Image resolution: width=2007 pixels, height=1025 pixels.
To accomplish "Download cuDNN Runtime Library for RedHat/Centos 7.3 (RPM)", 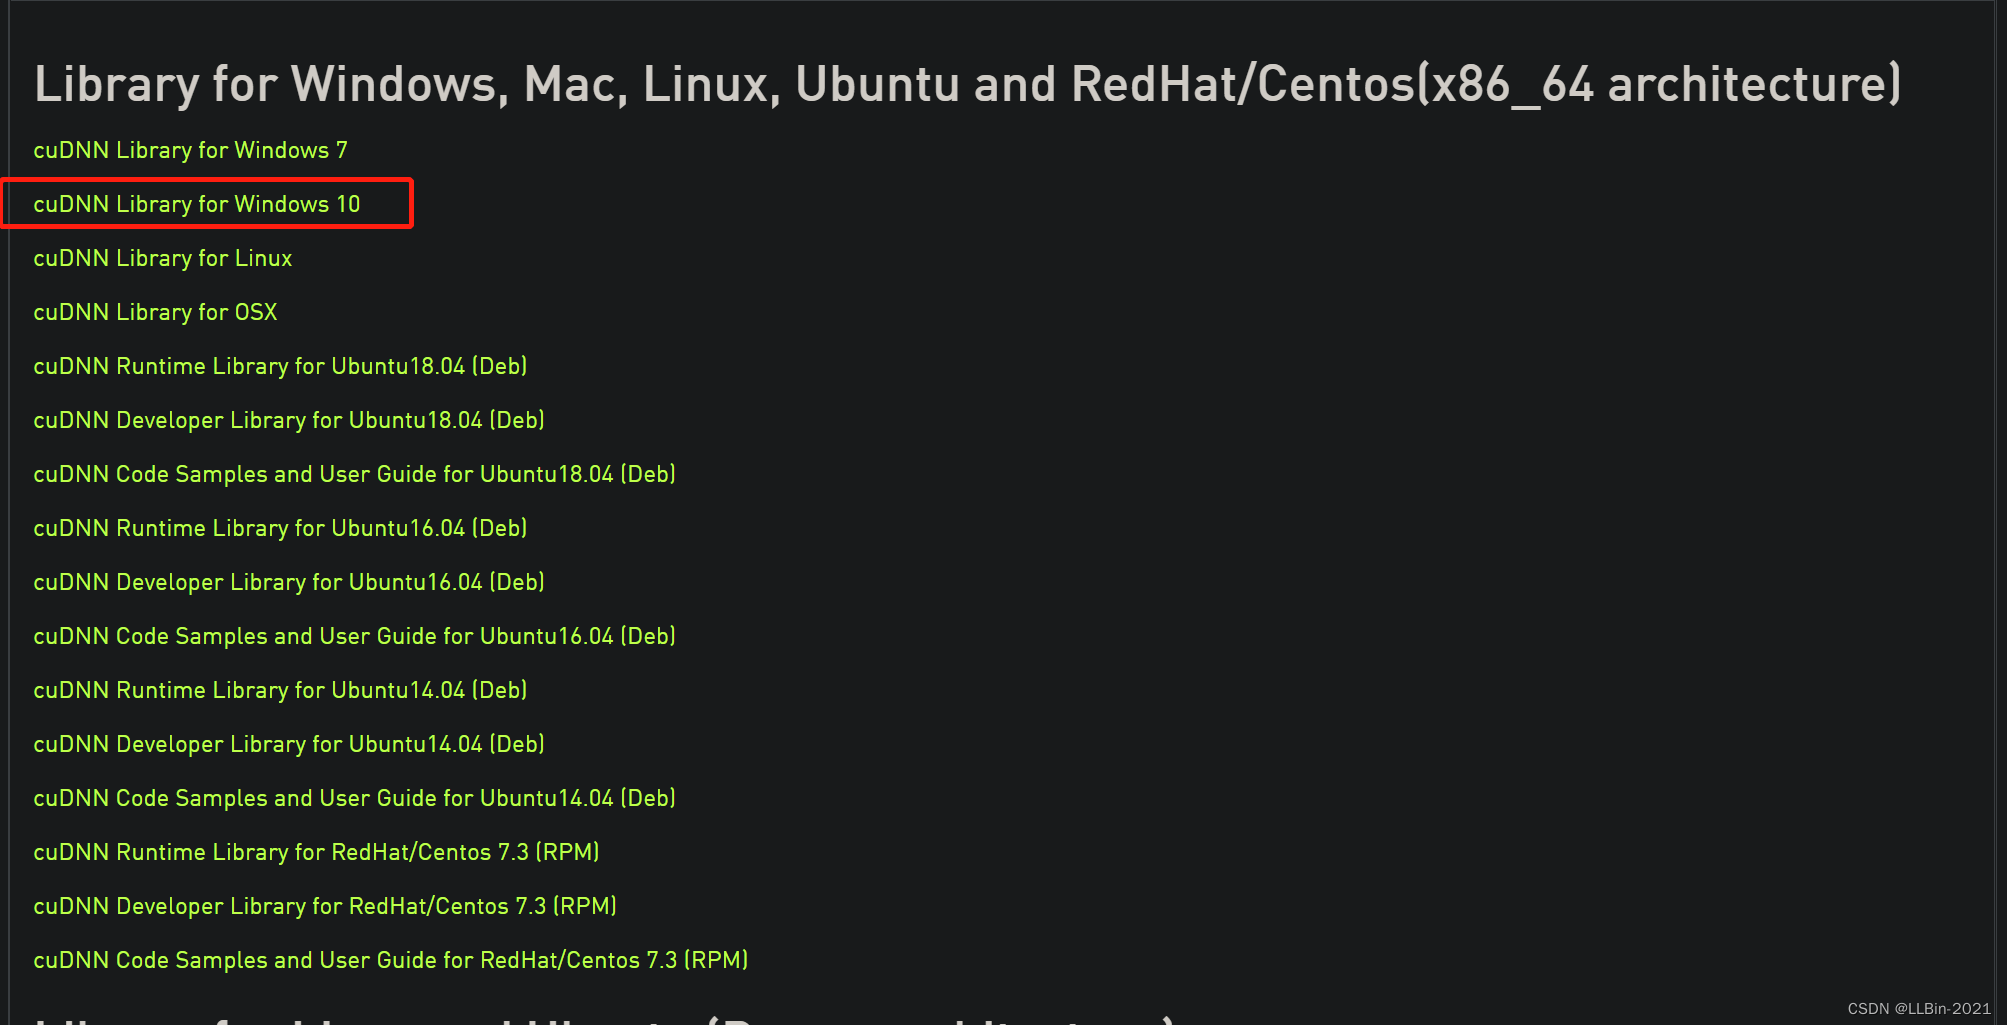I will pyautogui.click(x=316, y=852).
